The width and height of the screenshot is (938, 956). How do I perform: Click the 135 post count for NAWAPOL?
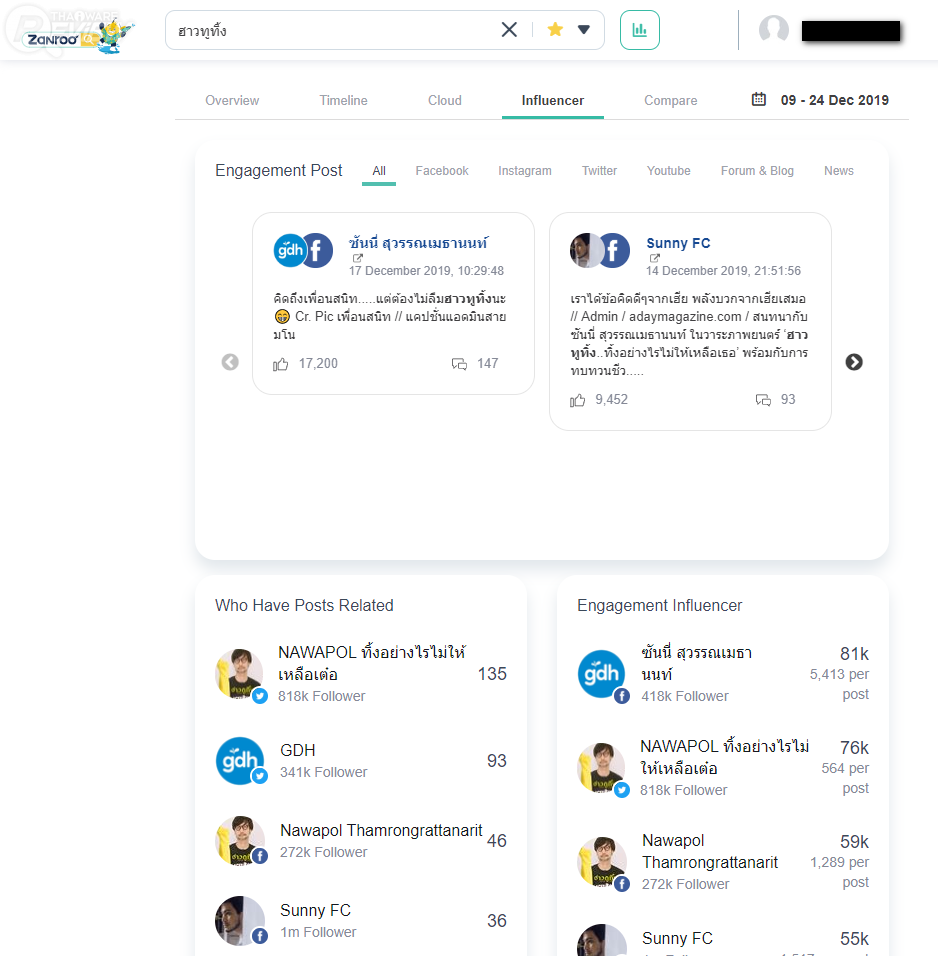[492, 674]
